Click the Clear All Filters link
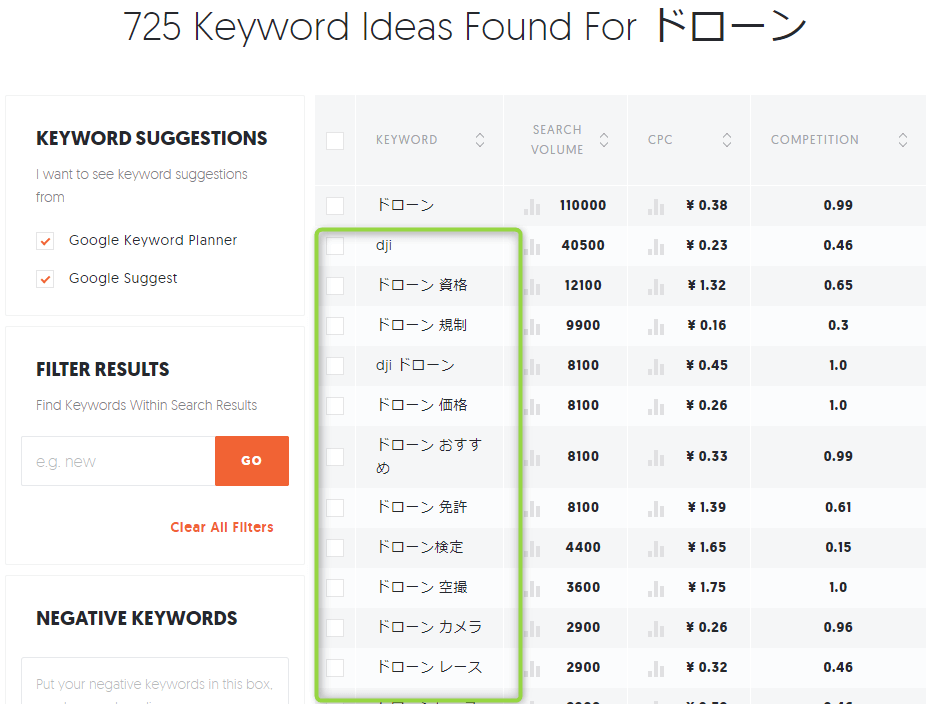Viewport: 931px width, 704px height. [221, 527]
